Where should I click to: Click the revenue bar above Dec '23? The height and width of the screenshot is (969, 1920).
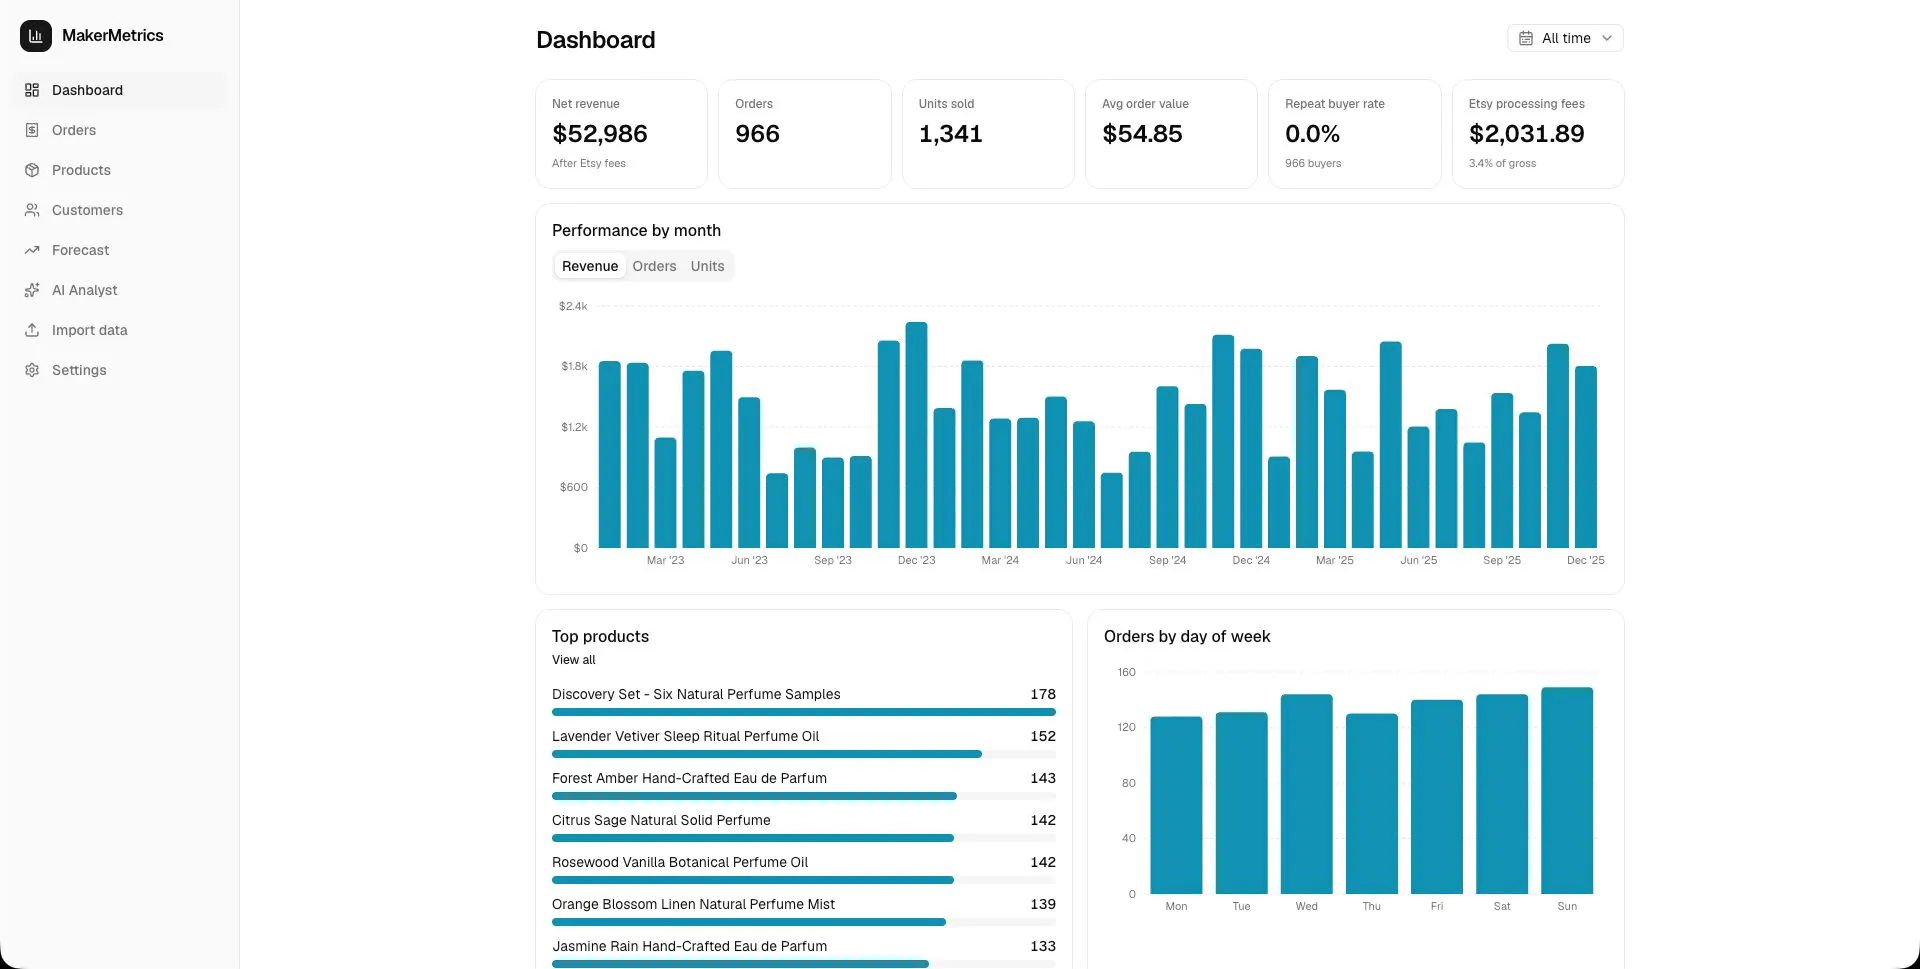pyautogui.click(x=916, y=435)
